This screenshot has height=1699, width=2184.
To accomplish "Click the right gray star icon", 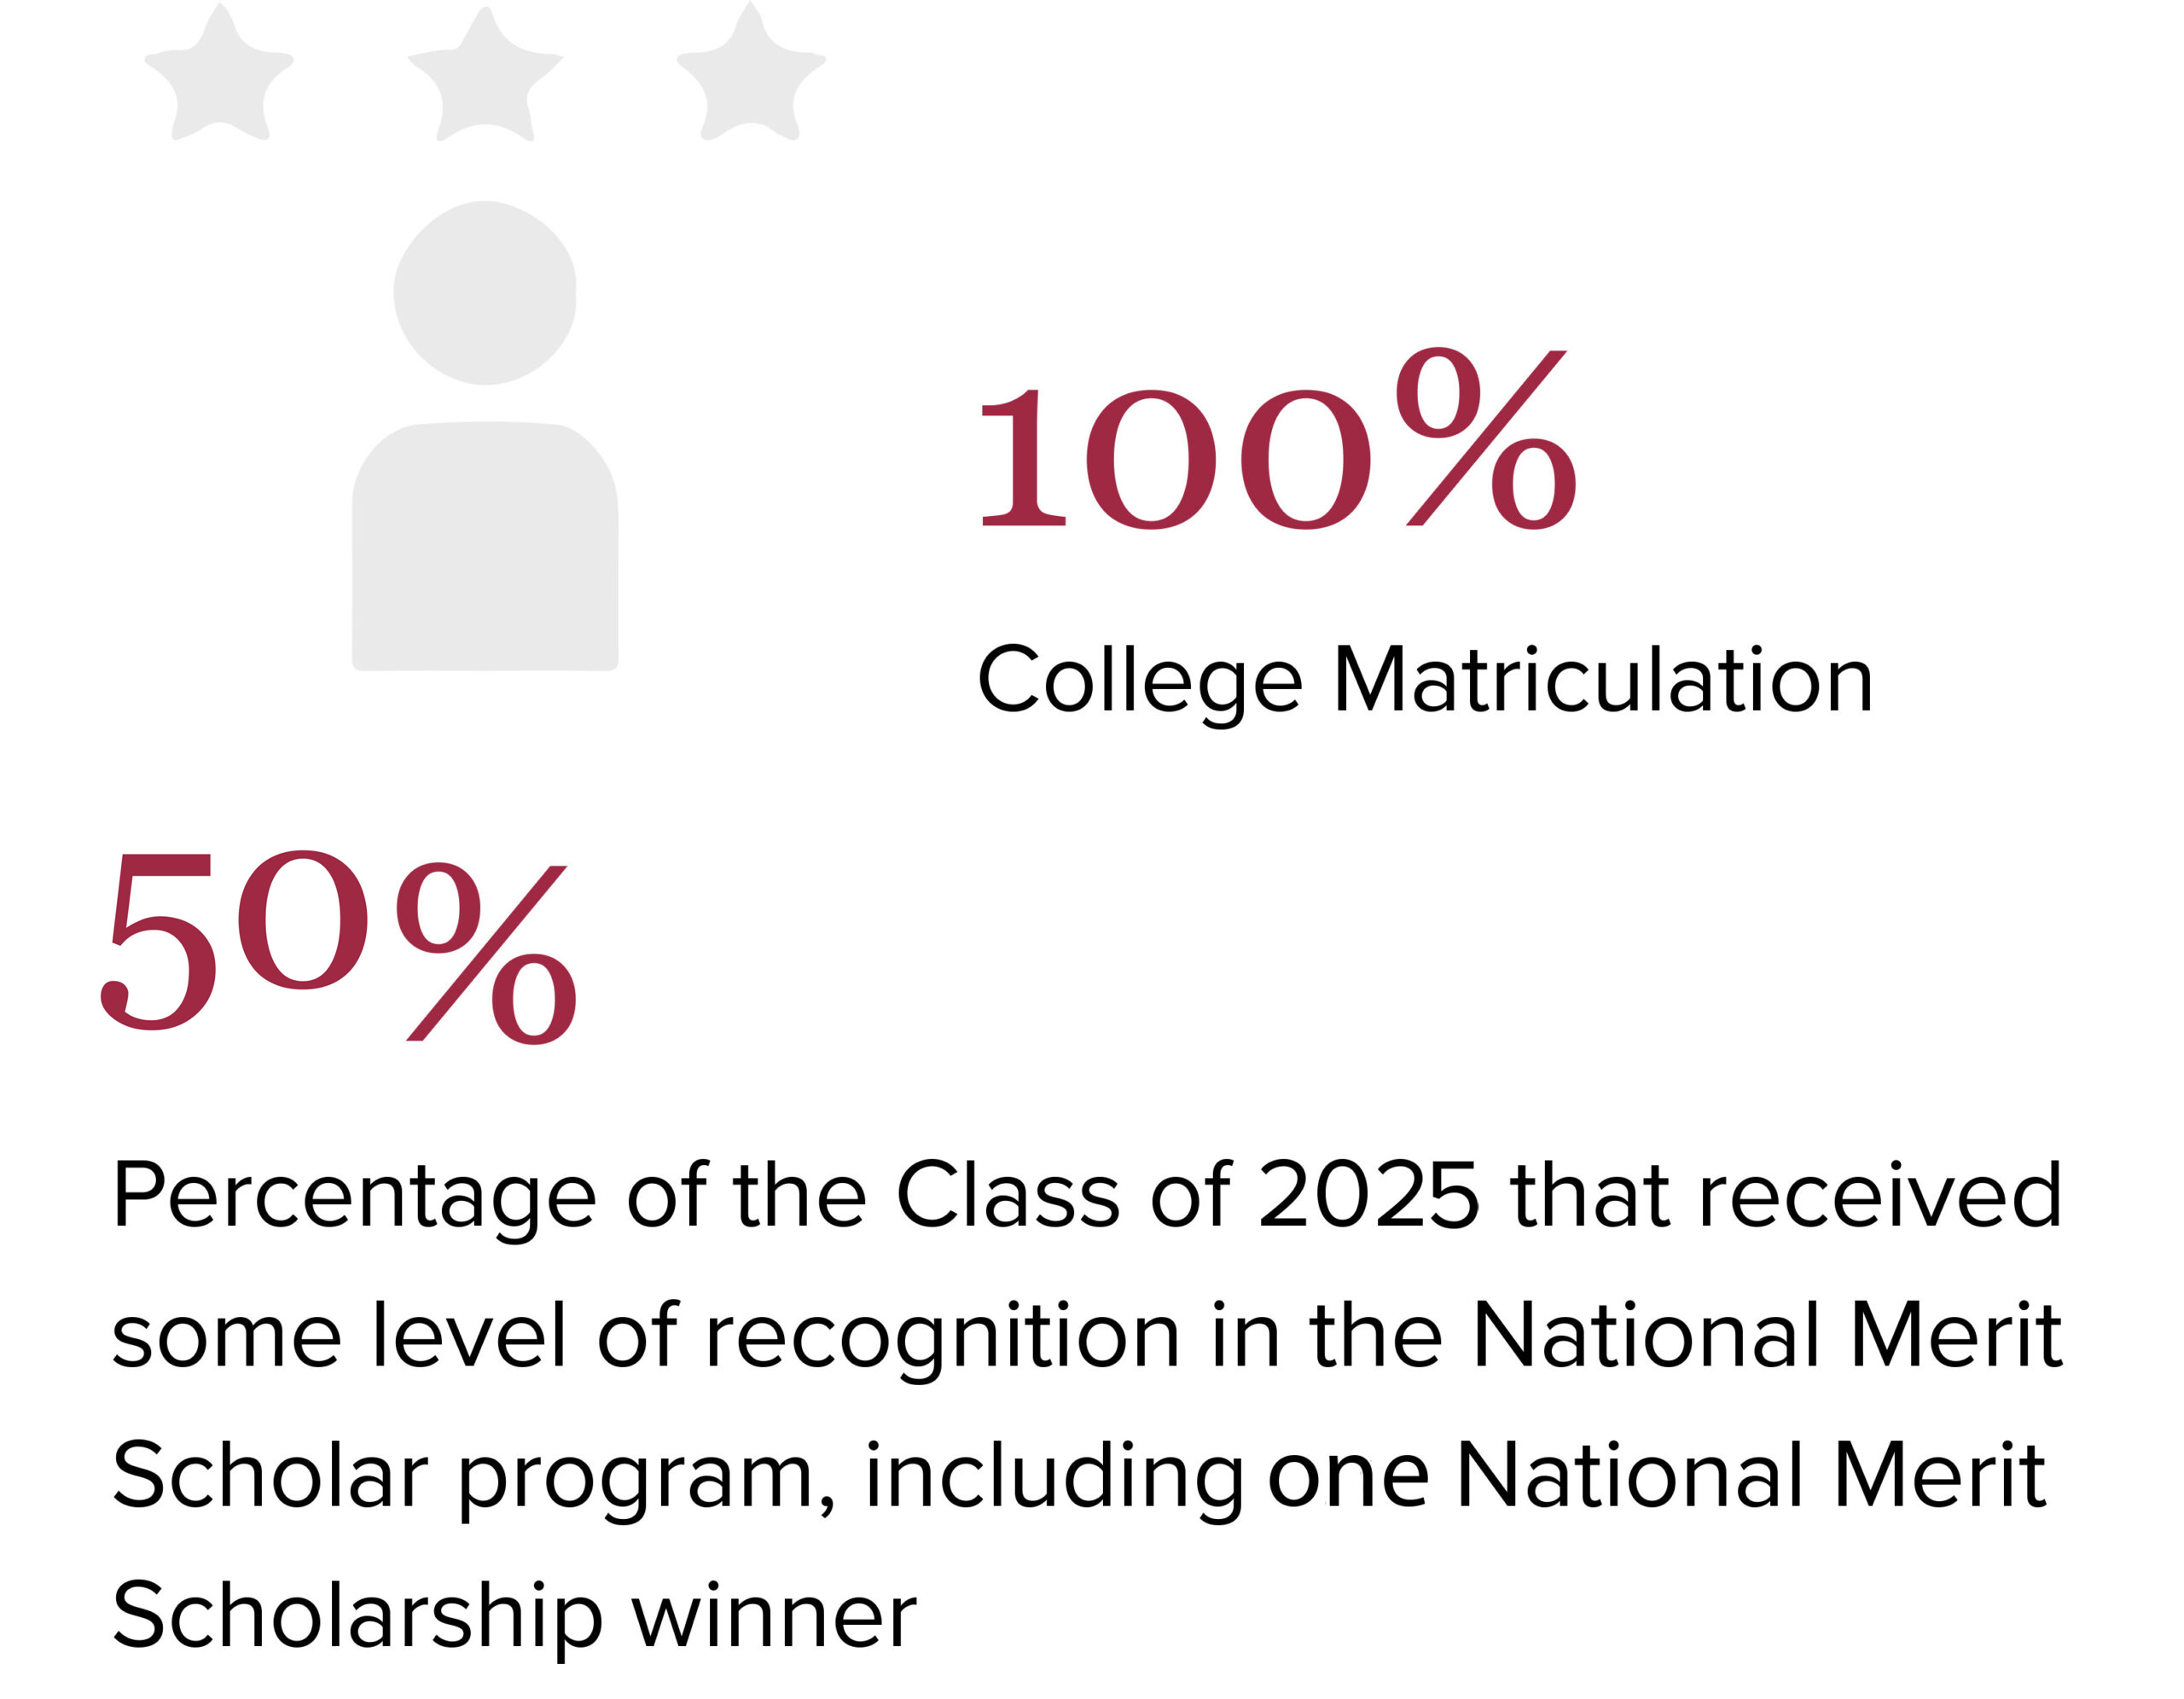I will (751, 70).
